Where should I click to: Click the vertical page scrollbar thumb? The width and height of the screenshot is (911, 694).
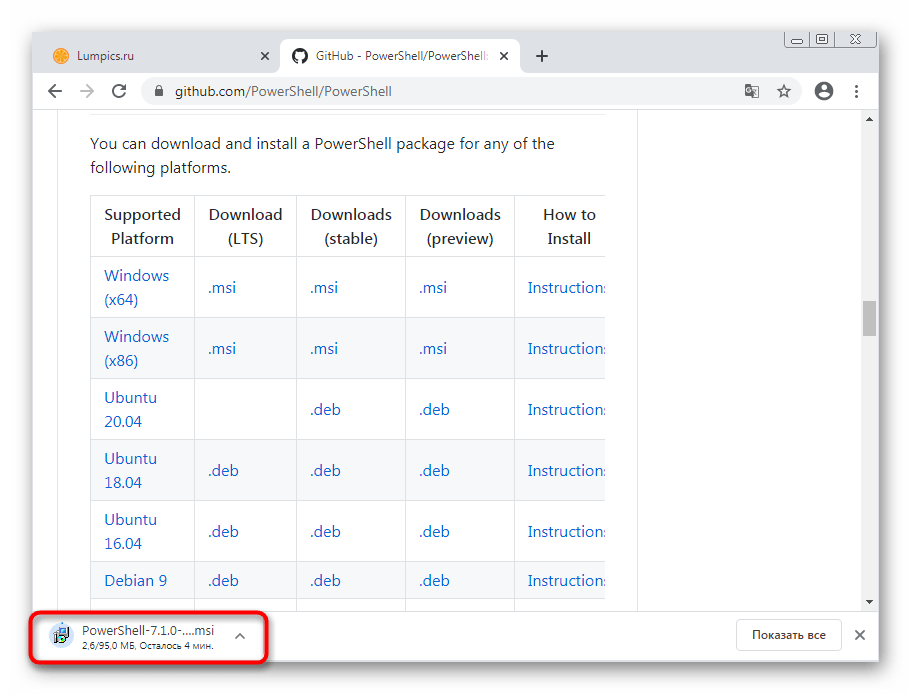(869, 318)
